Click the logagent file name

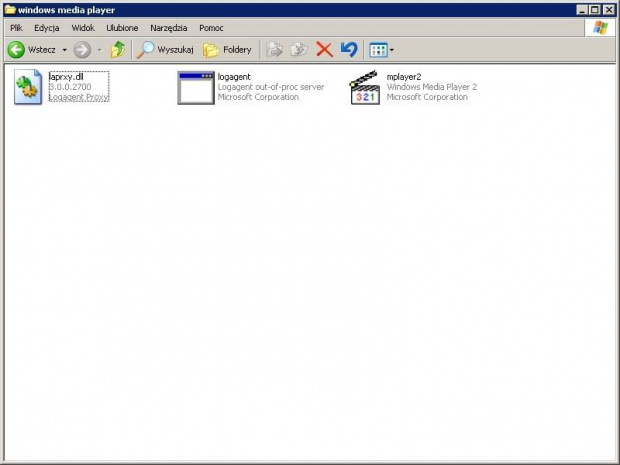tap(234, 77)
